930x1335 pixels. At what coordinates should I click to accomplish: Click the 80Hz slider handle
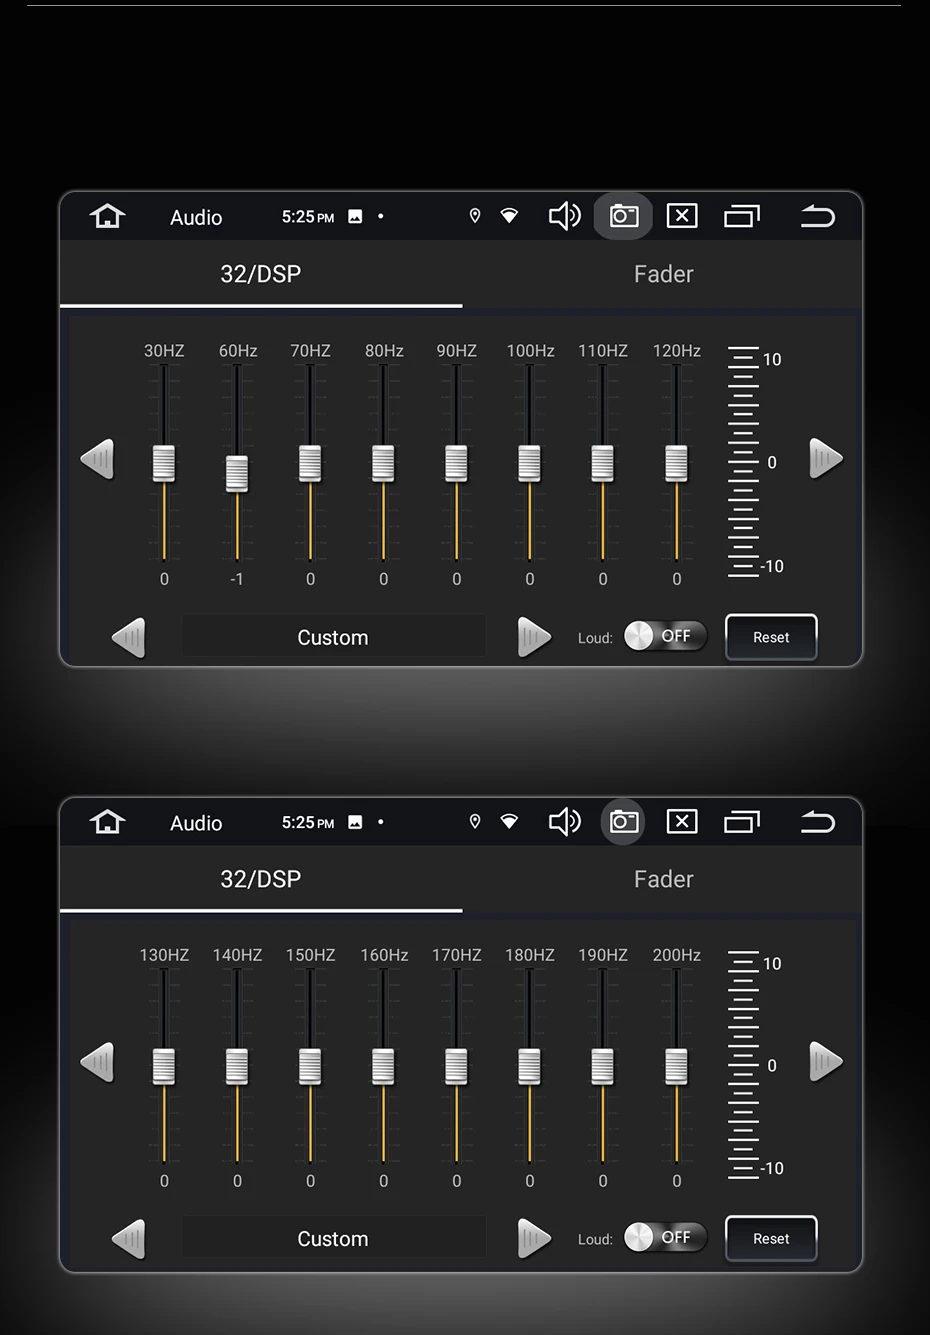click(x=383, y=463)
